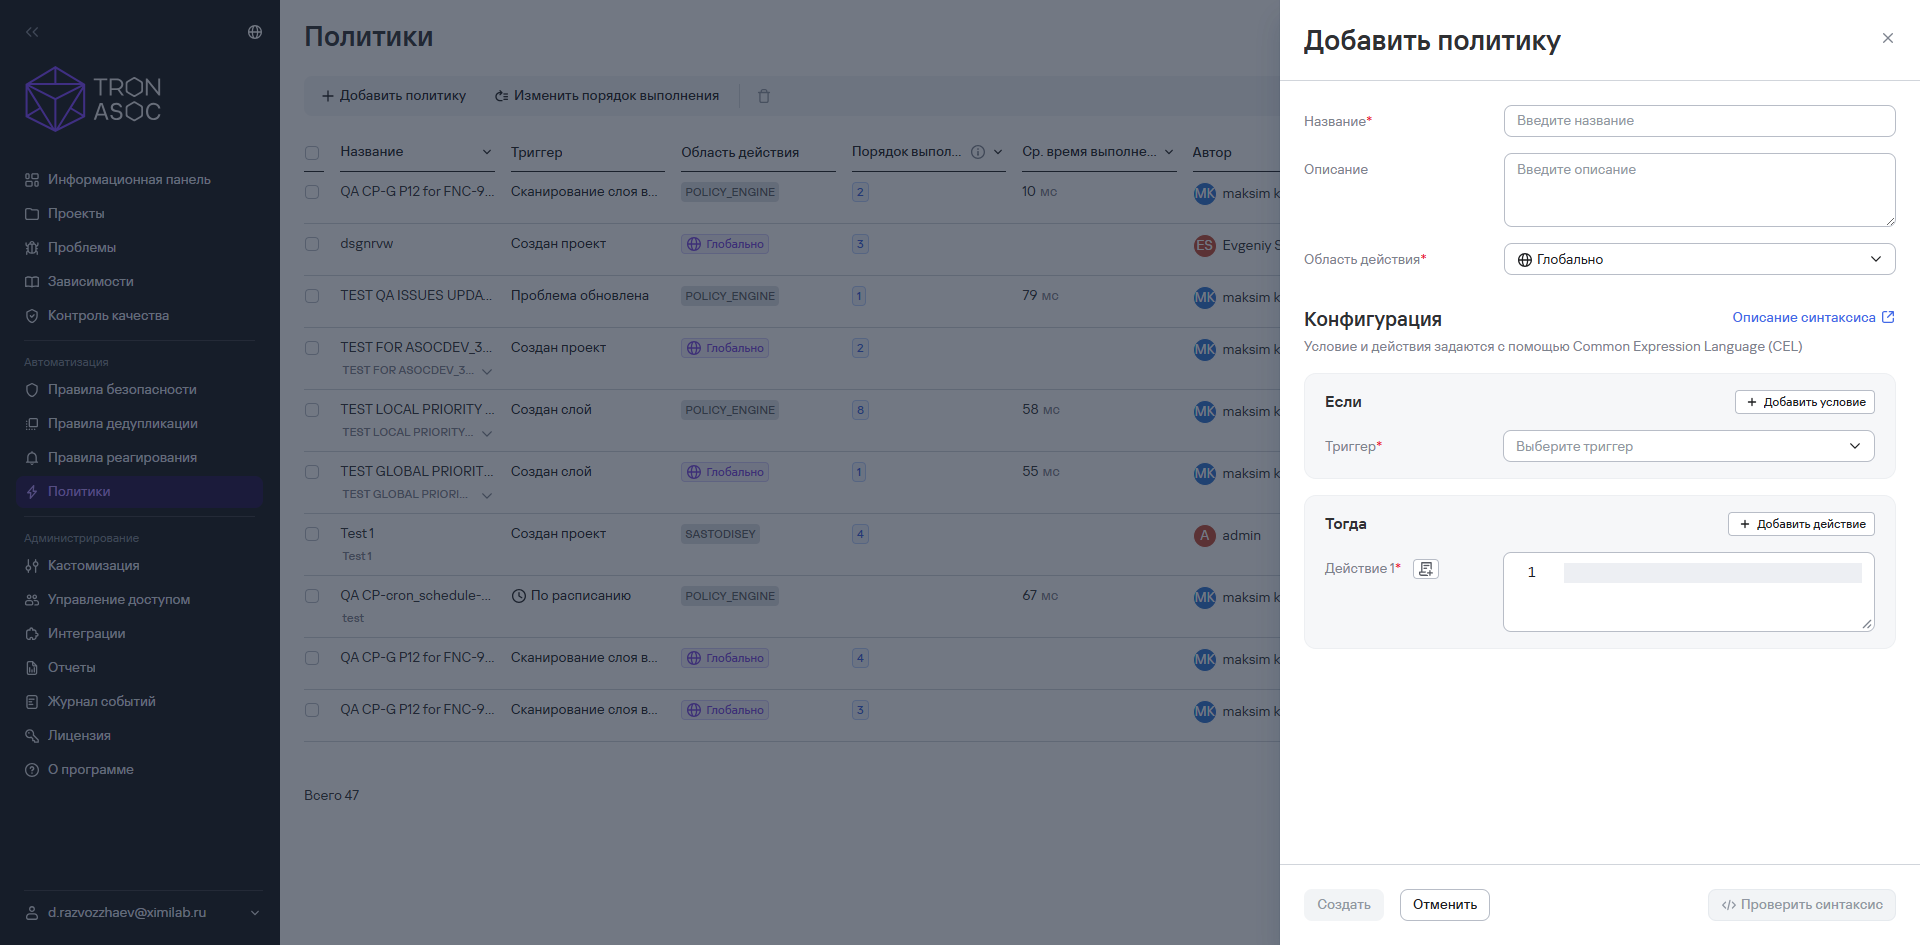Image resolution: width=1920 pixels, height=945 pixels.
Task: Click Добавить условие button
Action: click(1804, 402)
